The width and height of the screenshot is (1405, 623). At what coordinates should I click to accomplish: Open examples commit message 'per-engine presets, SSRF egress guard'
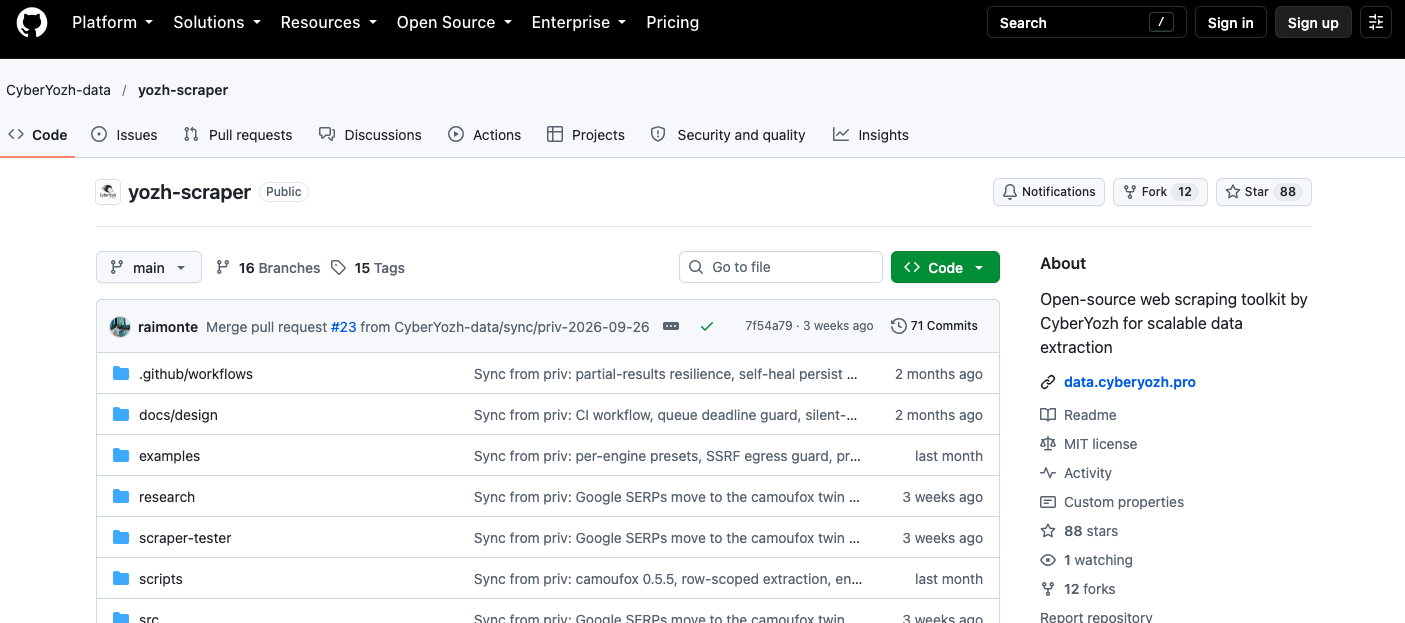tap(667, 456)
